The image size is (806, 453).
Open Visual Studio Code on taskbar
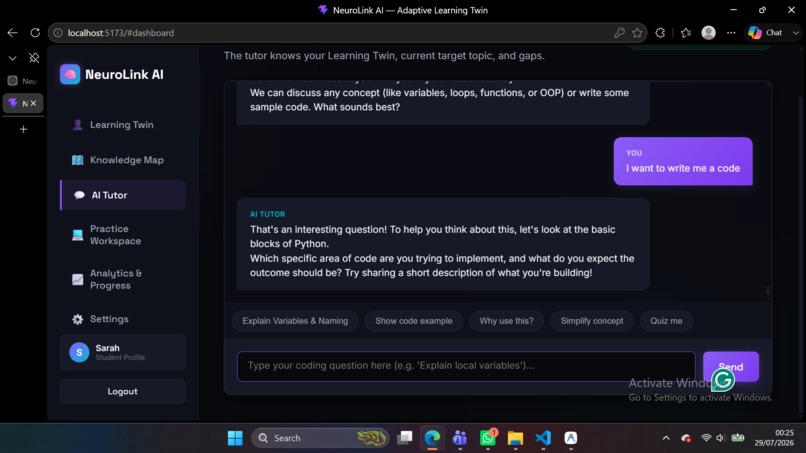coord(543,438)
